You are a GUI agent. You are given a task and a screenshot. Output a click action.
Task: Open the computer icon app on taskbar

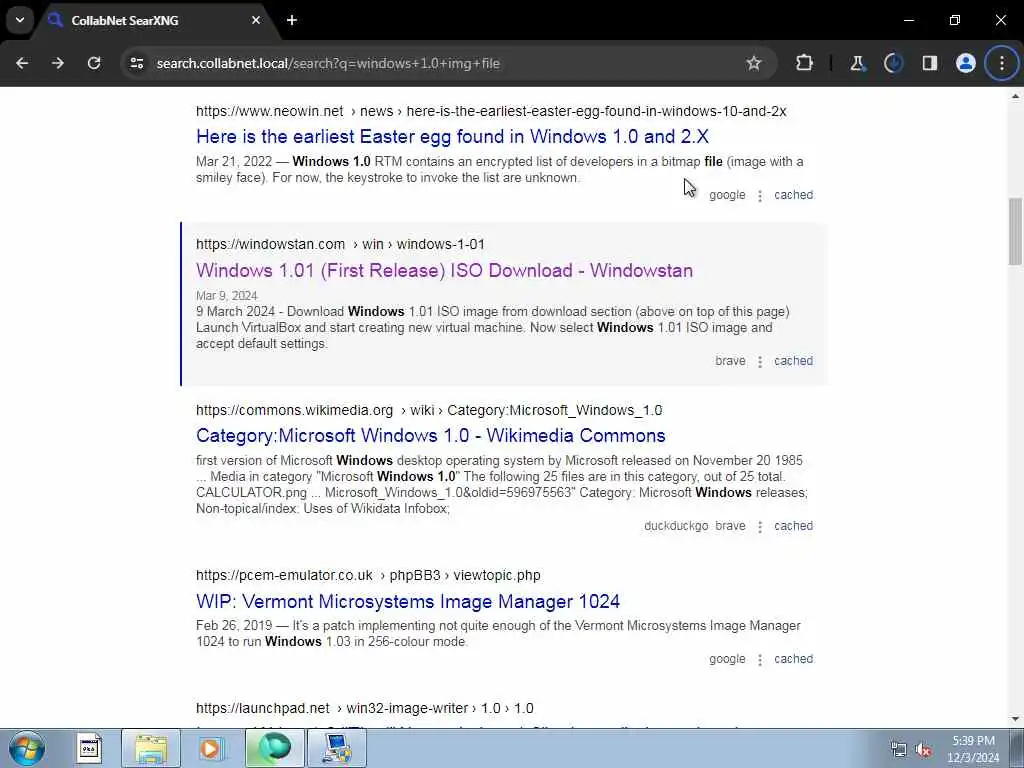click(337, 748)
